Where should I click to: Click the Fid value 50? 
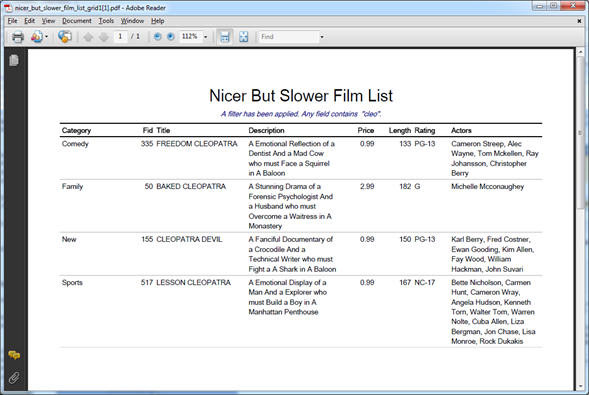pyautogui.click(x=149, y=186)
